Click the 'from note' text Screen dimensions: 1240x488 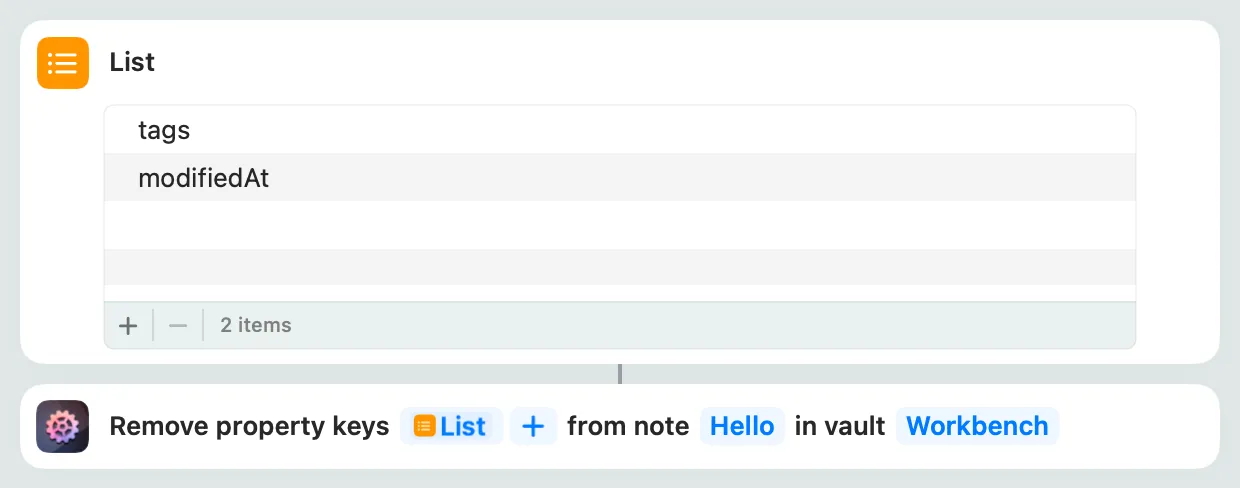[628, 426]
